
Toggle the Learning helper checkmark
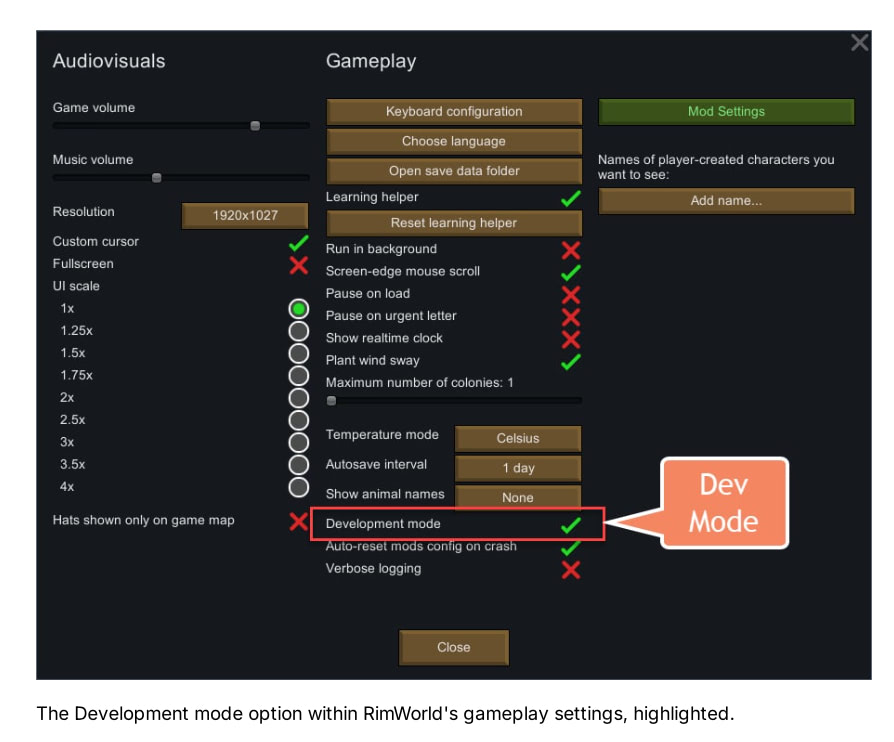point(570,198)
